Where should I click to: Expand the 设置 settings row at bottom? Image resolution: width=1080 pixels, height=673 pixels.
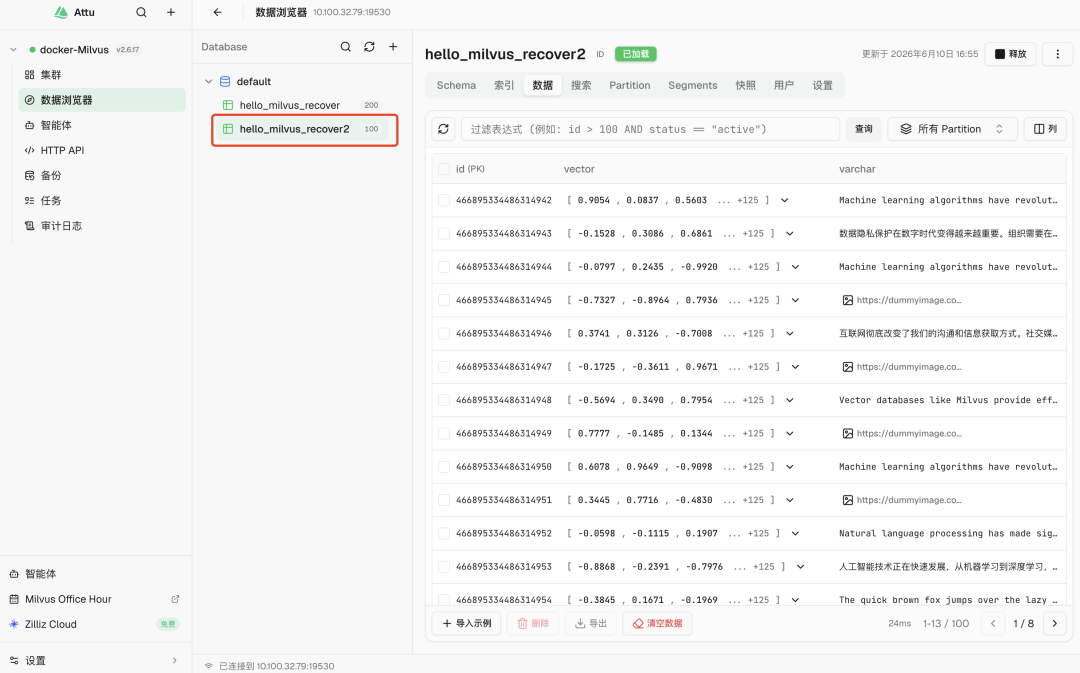pyautogui.click(x=95, y=661)
